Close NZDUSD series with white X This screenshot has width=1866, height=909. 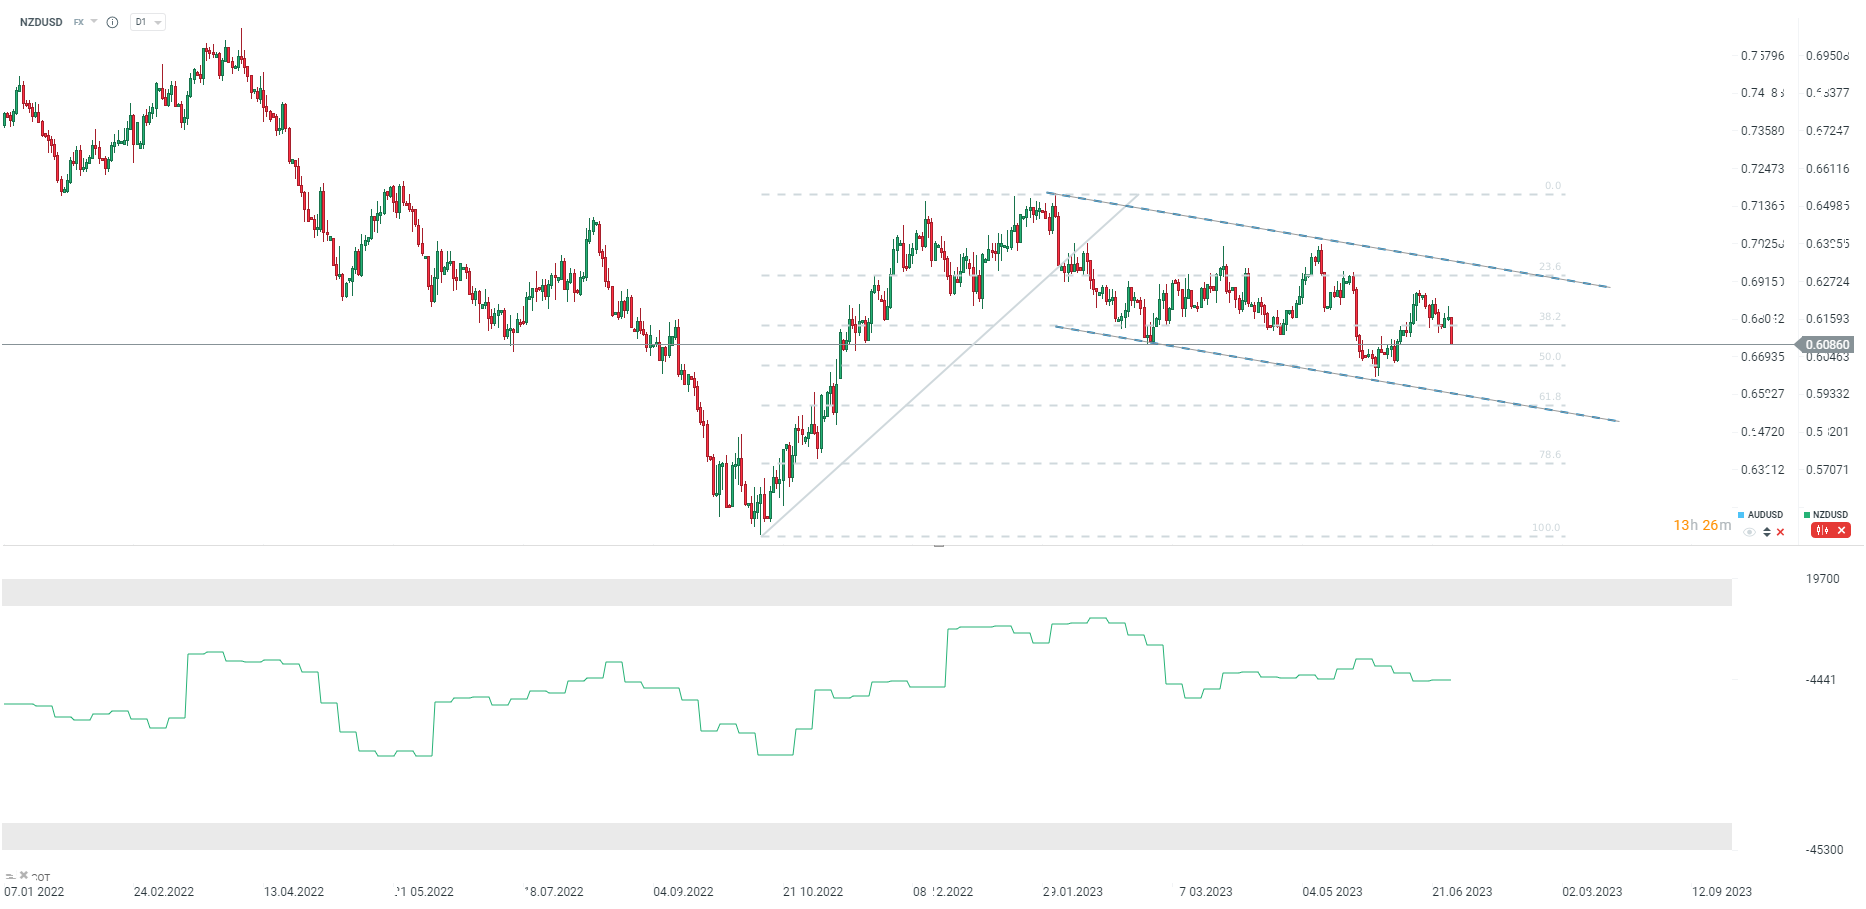pos(1841,531)
